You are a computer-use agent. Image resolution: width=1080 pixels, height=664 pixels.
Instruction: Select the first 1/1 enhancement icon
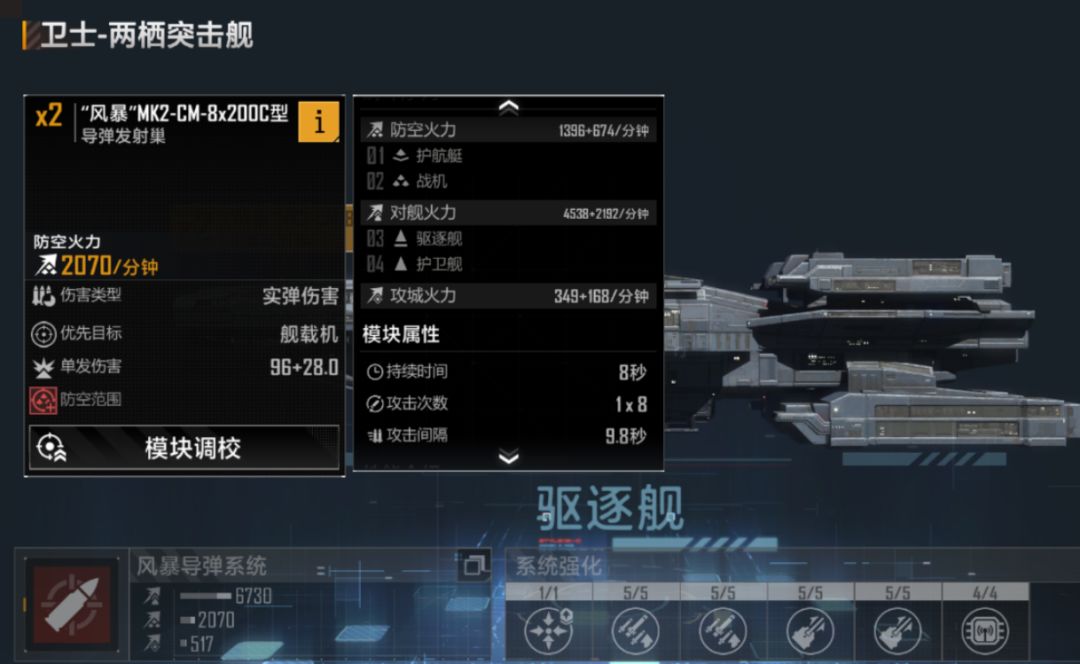pyautogui.click(x=548, y=630)
